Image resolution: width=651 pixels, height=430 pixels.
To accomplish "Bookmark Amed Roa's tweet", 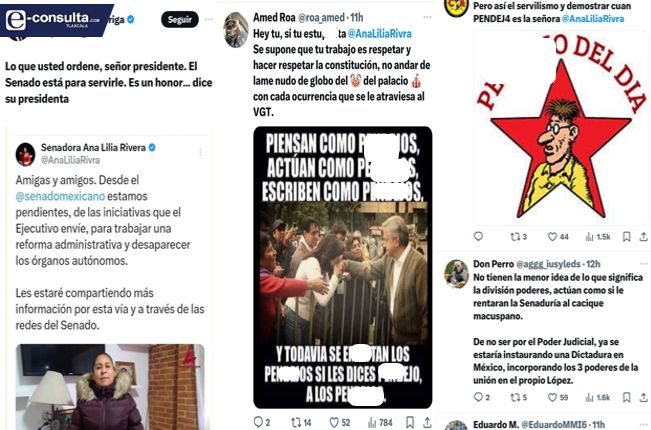I will pos(410,422).
